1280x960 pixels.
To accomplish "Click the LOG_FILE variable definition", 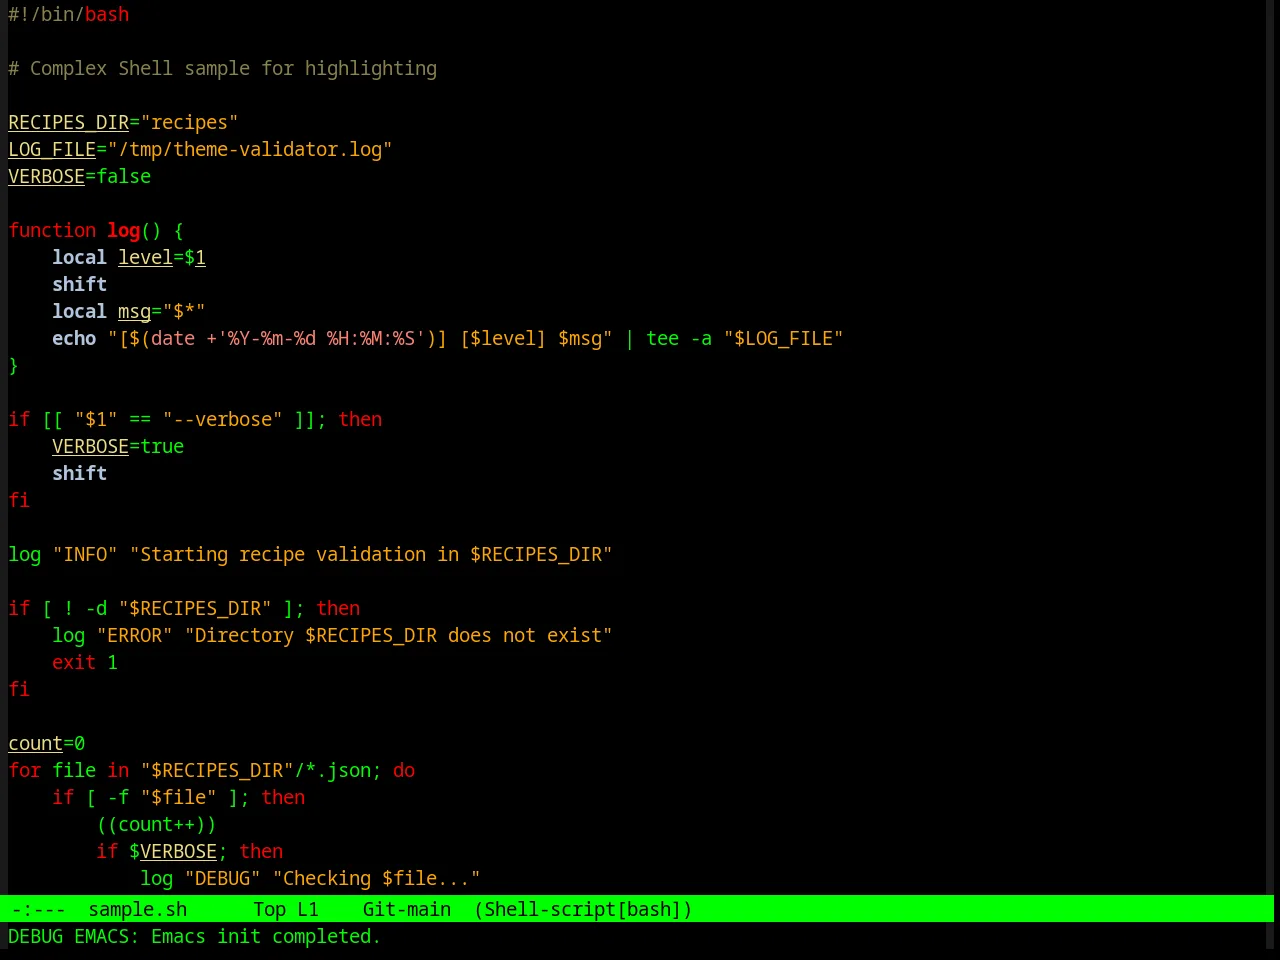I will coord(200,150).
